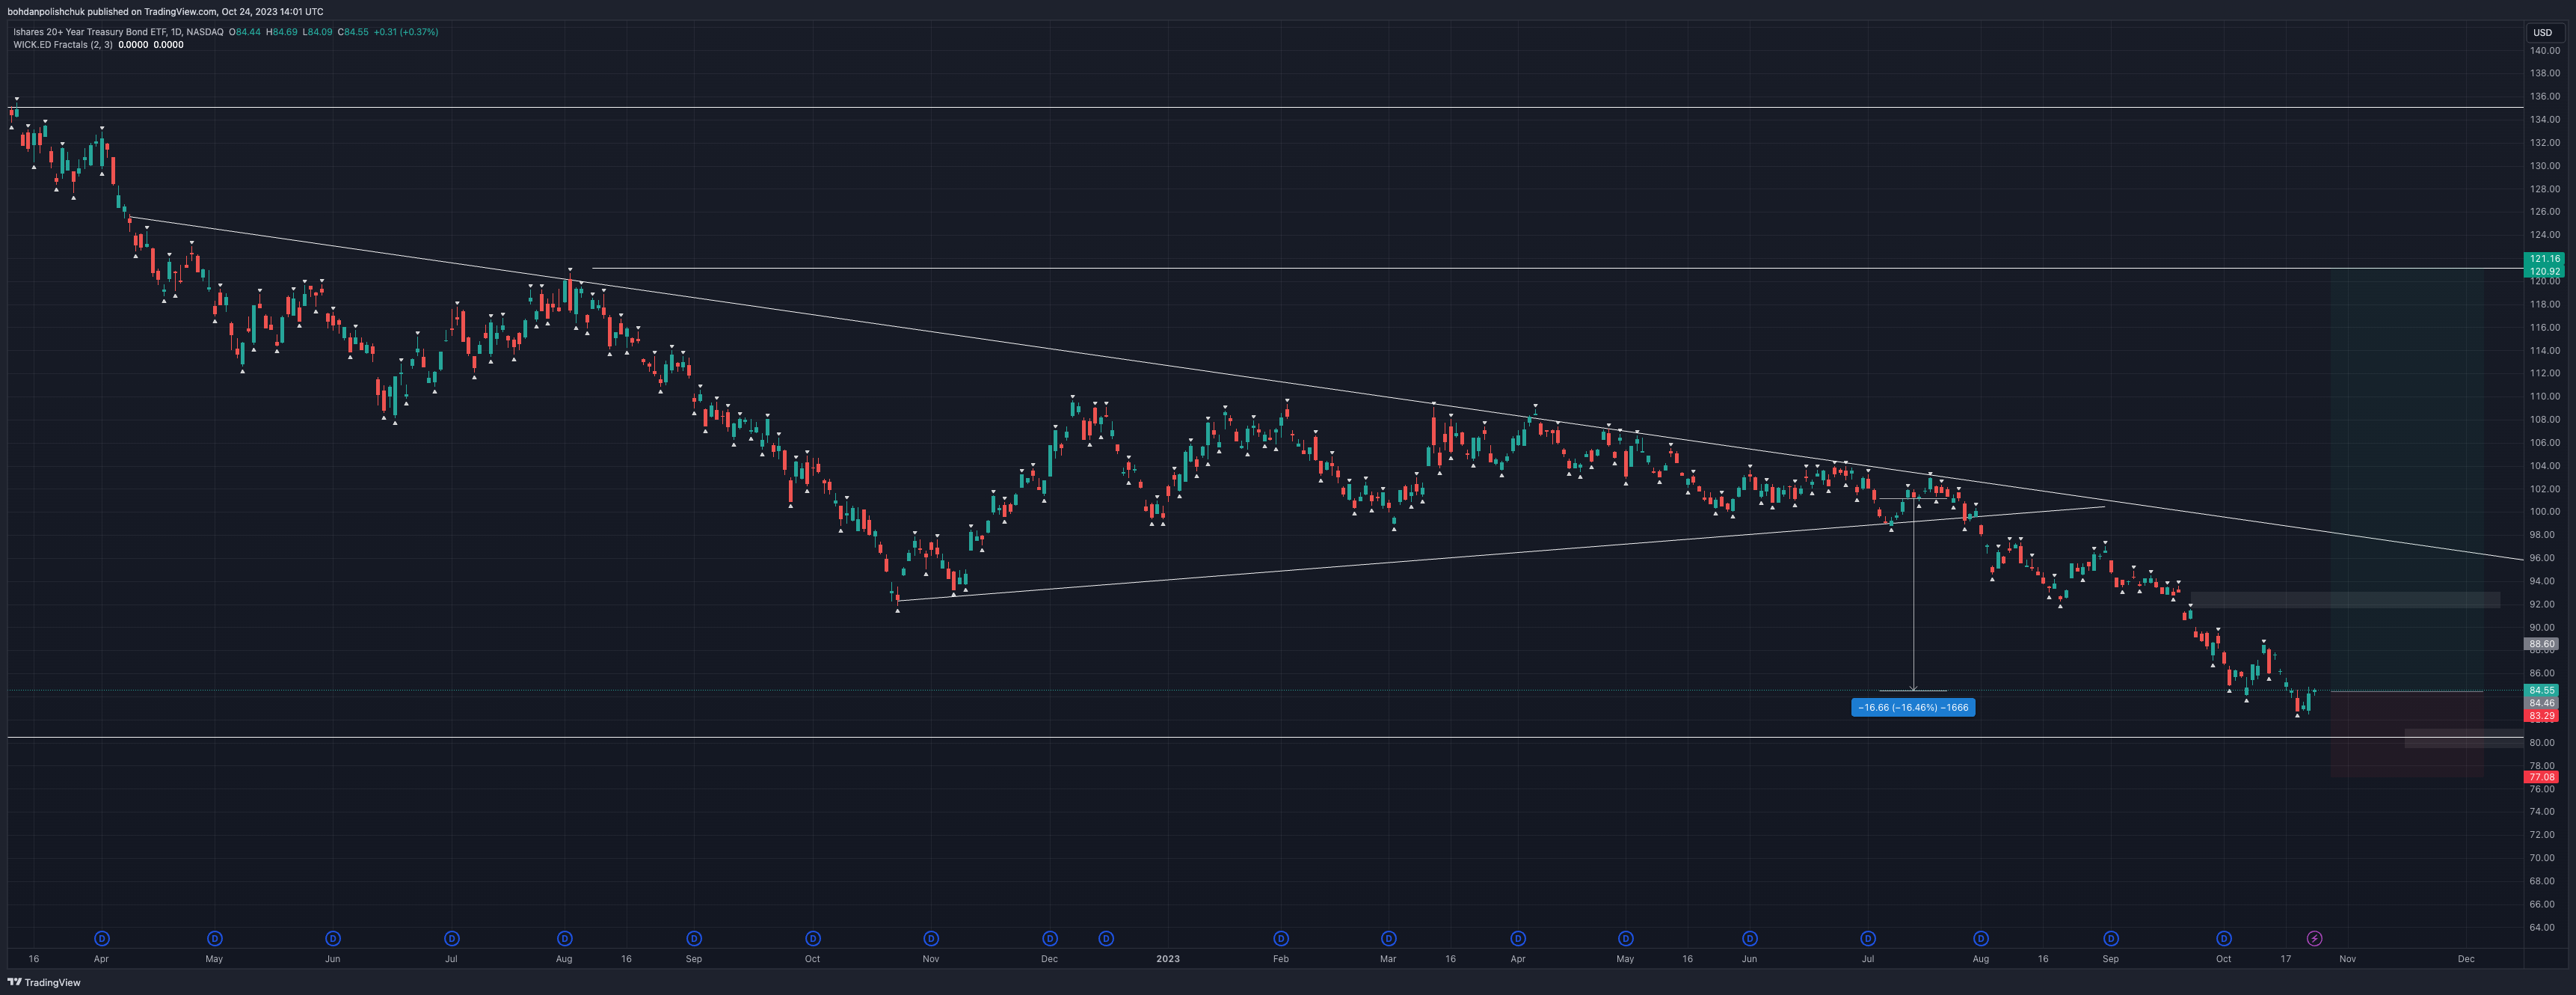Click the blue −16.66 (−16.46%) measurement label
Viewport: 2576px width, 995px height.
click(1913, 707)
